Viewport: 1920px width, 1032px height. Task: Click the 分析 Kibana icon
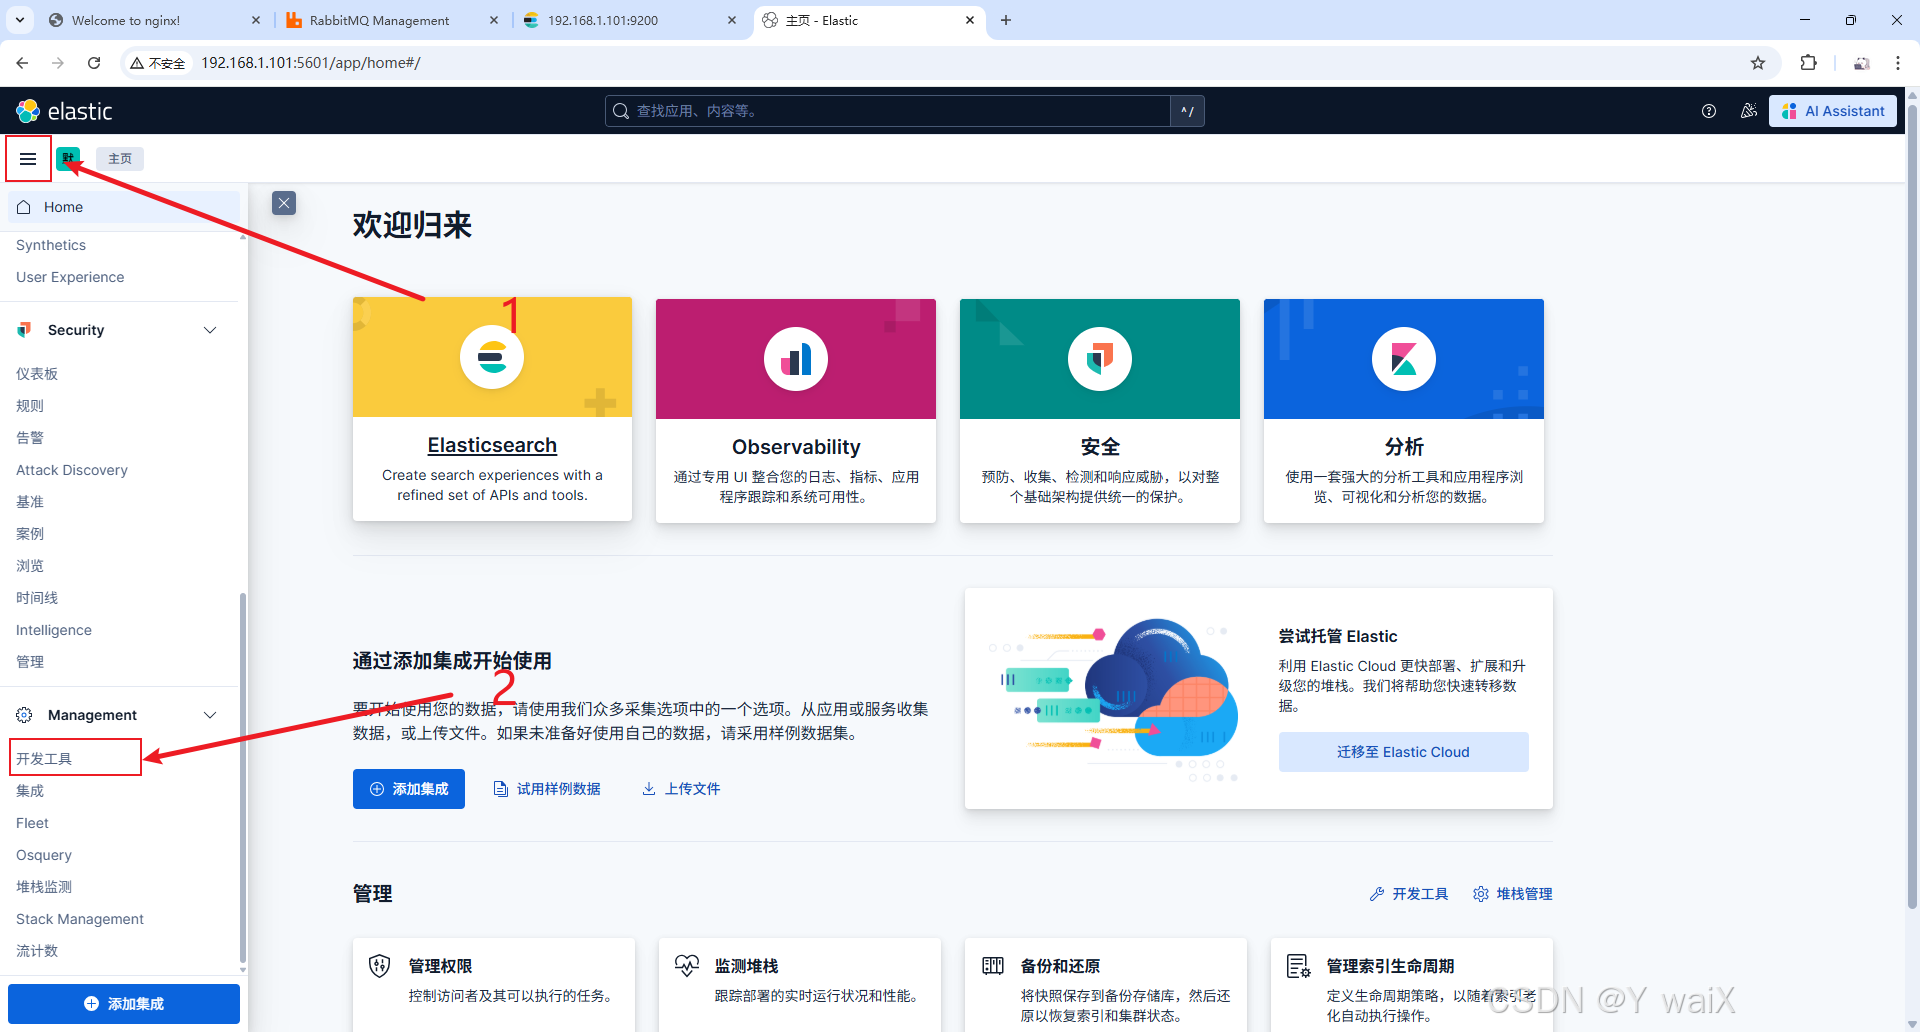click(1404, 359)
